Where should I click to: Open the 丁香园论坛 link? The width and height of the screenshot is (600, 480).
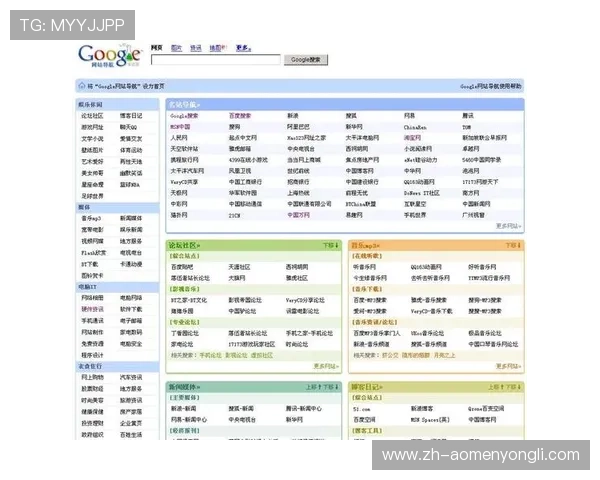point(185,333)
